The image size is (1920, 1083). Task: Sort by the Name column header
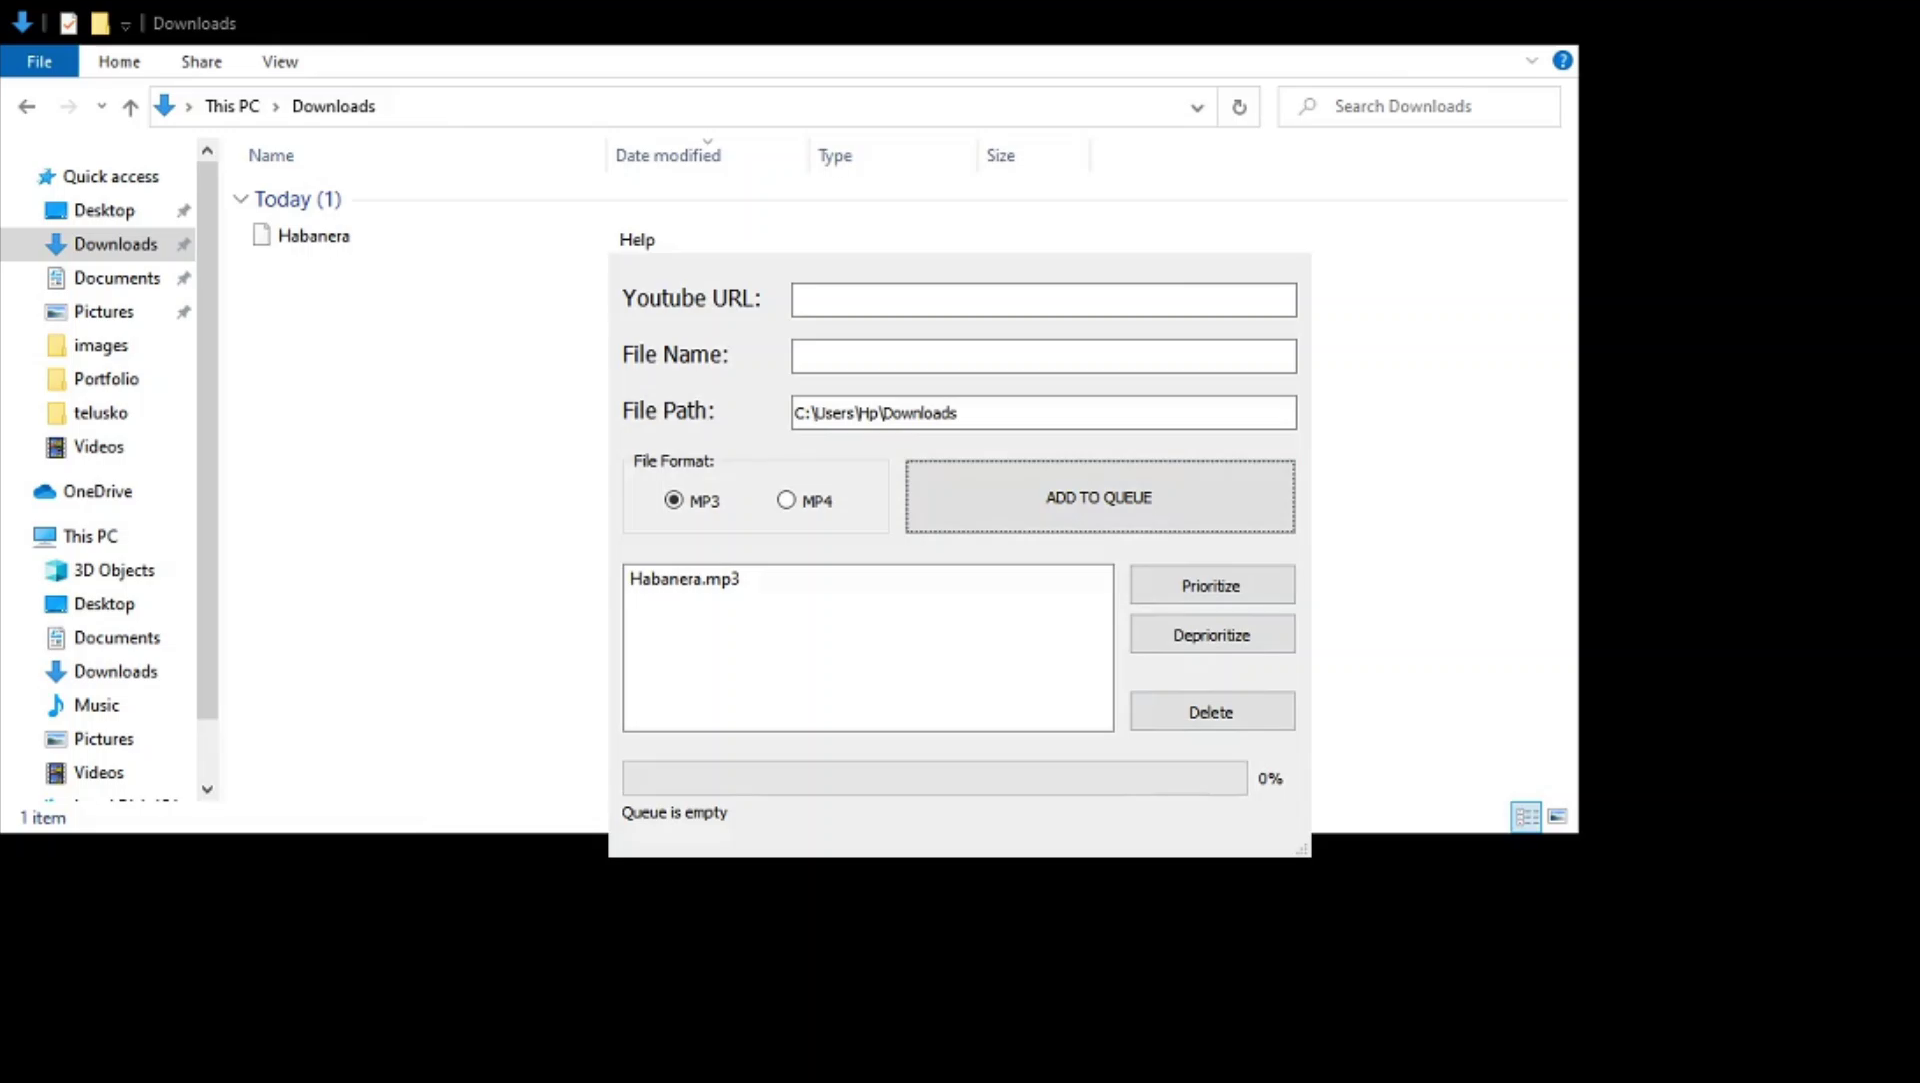click(x=271, y=155)
